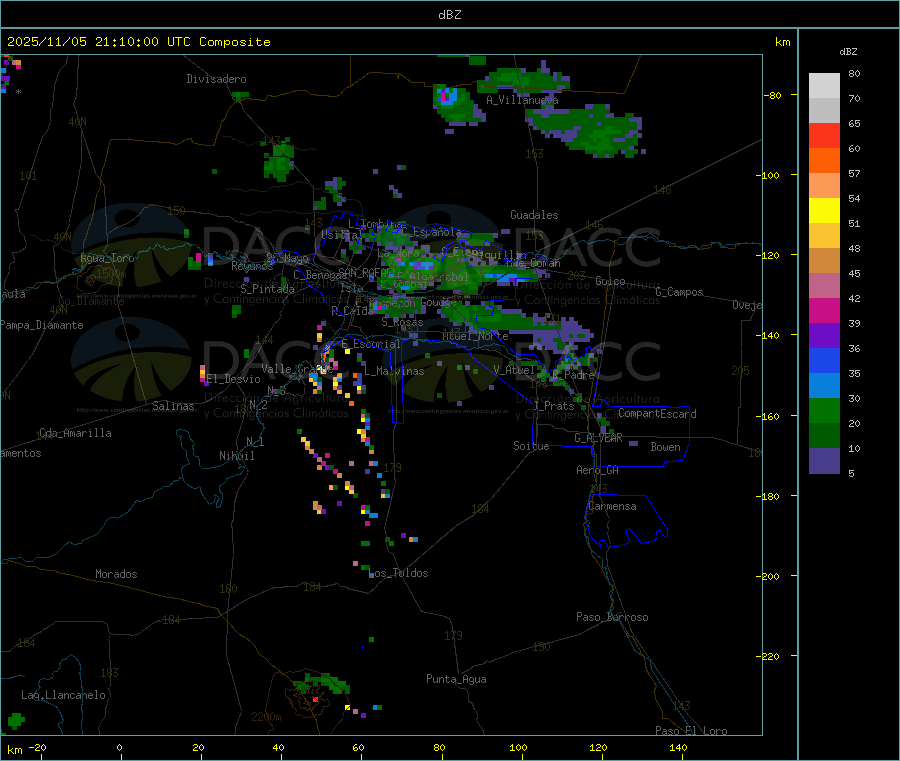Click the Morados location label

[116, 574]
